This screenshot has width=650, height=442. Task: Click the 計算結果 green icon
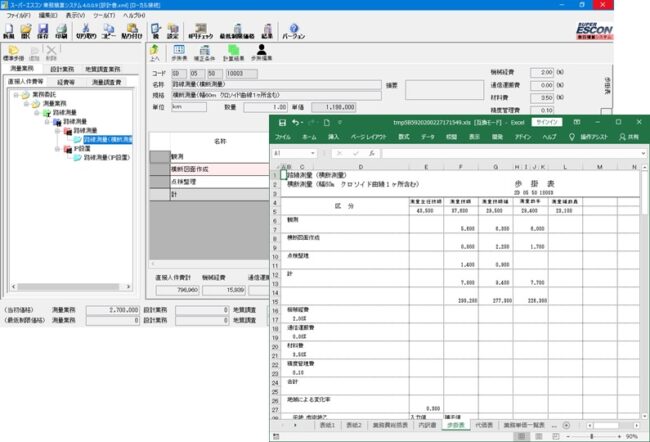[233, 53]
